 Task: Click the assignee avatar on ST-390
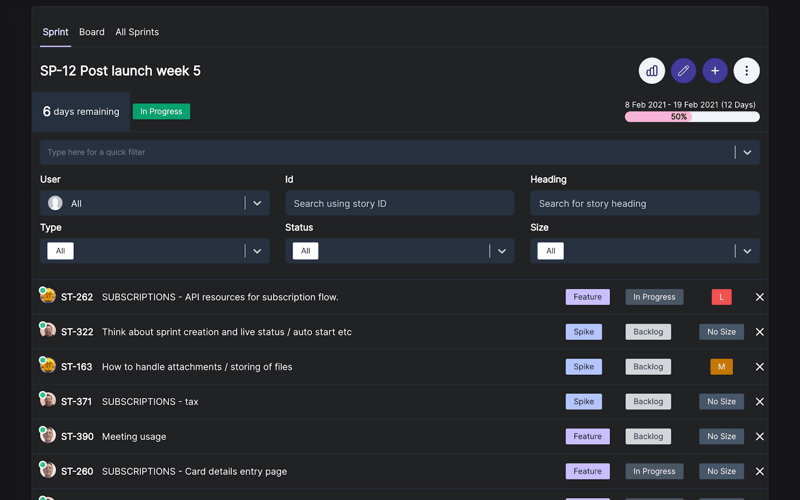click(47, 435)
